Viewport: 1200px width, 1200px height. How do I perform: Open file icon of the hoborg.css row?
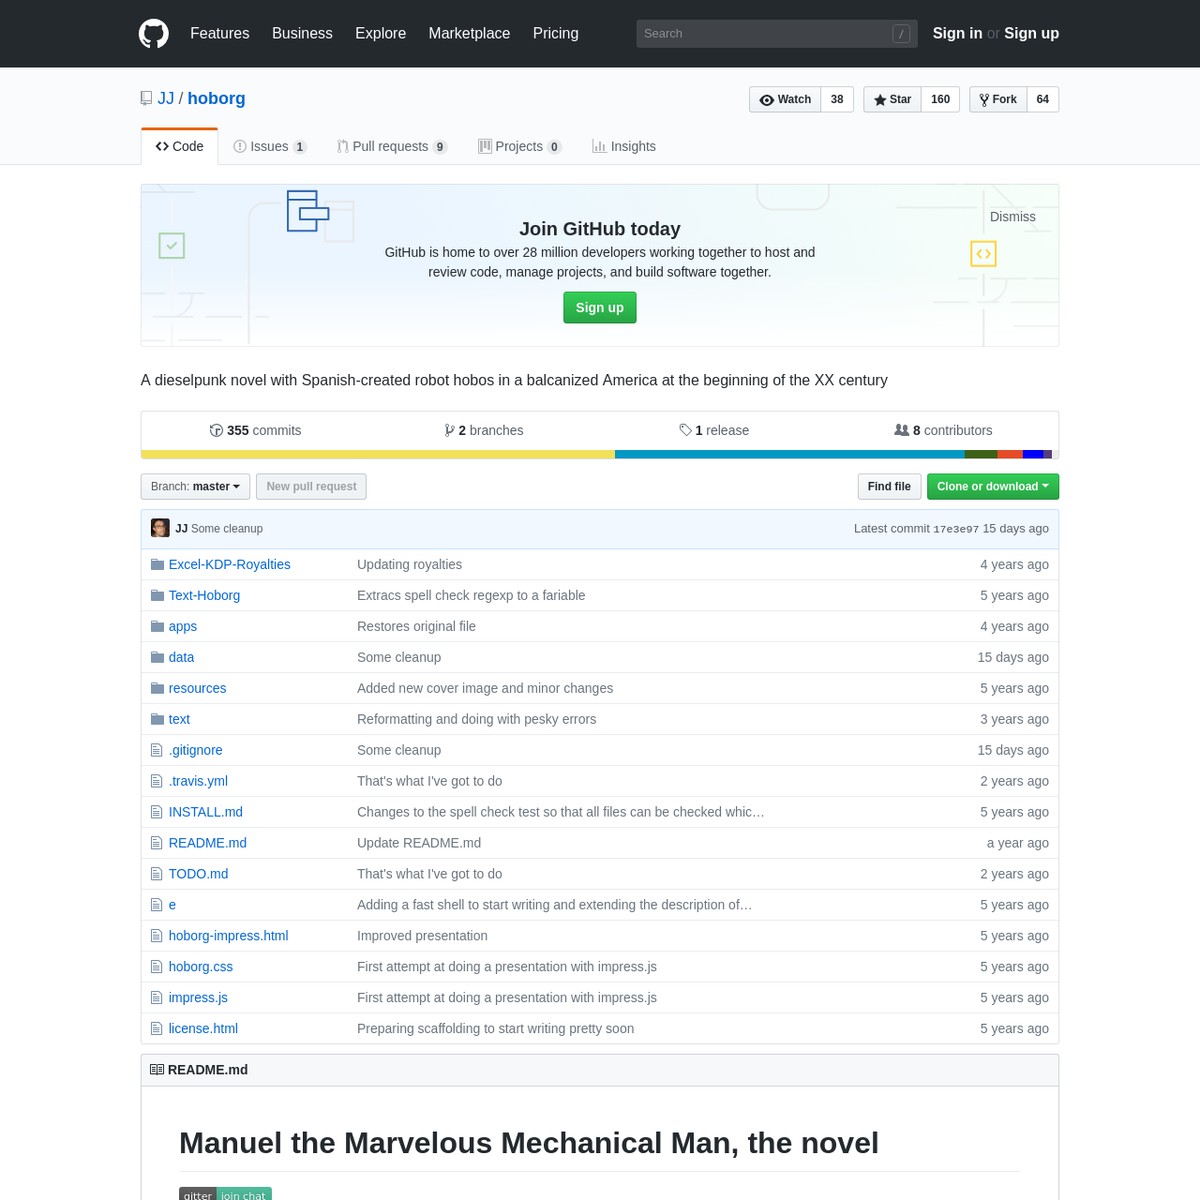pyautogui.click(x=156, y=968)
